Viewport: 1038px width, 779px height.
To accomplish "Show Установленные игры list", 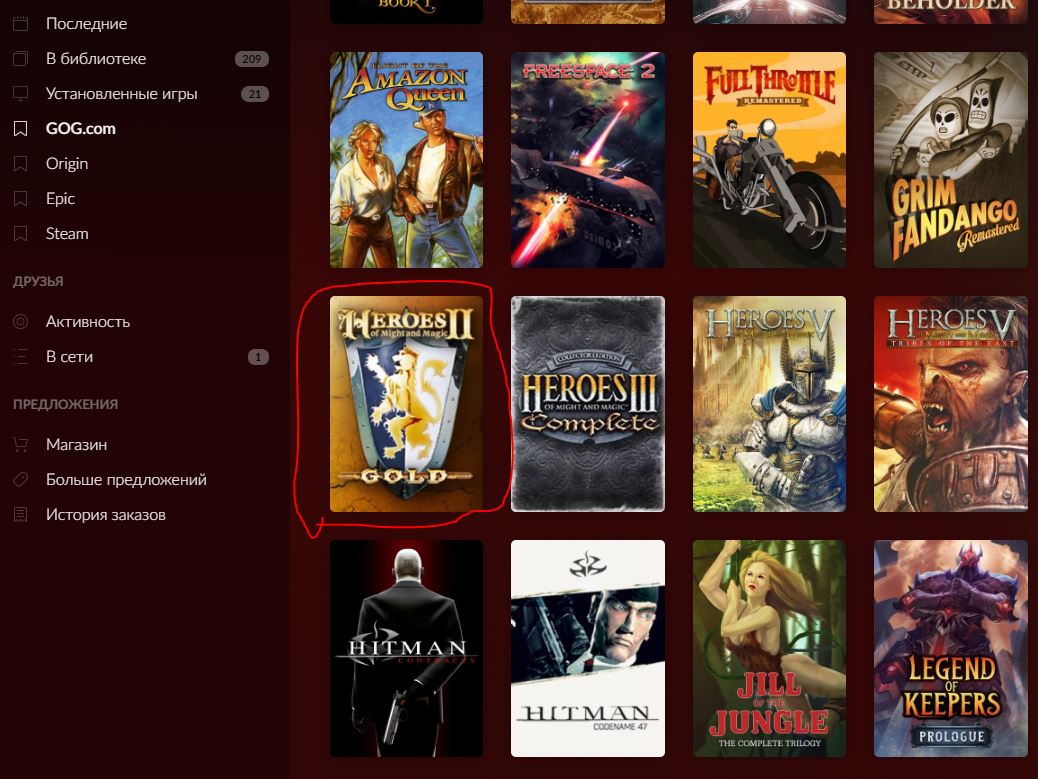I will click(122, 94).
